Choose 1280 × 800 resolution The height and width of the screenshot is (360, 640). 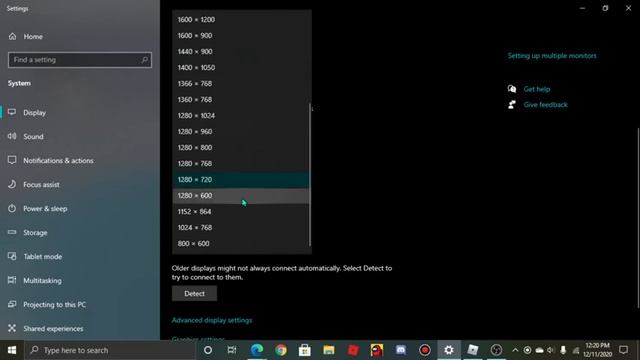(241, 147)
